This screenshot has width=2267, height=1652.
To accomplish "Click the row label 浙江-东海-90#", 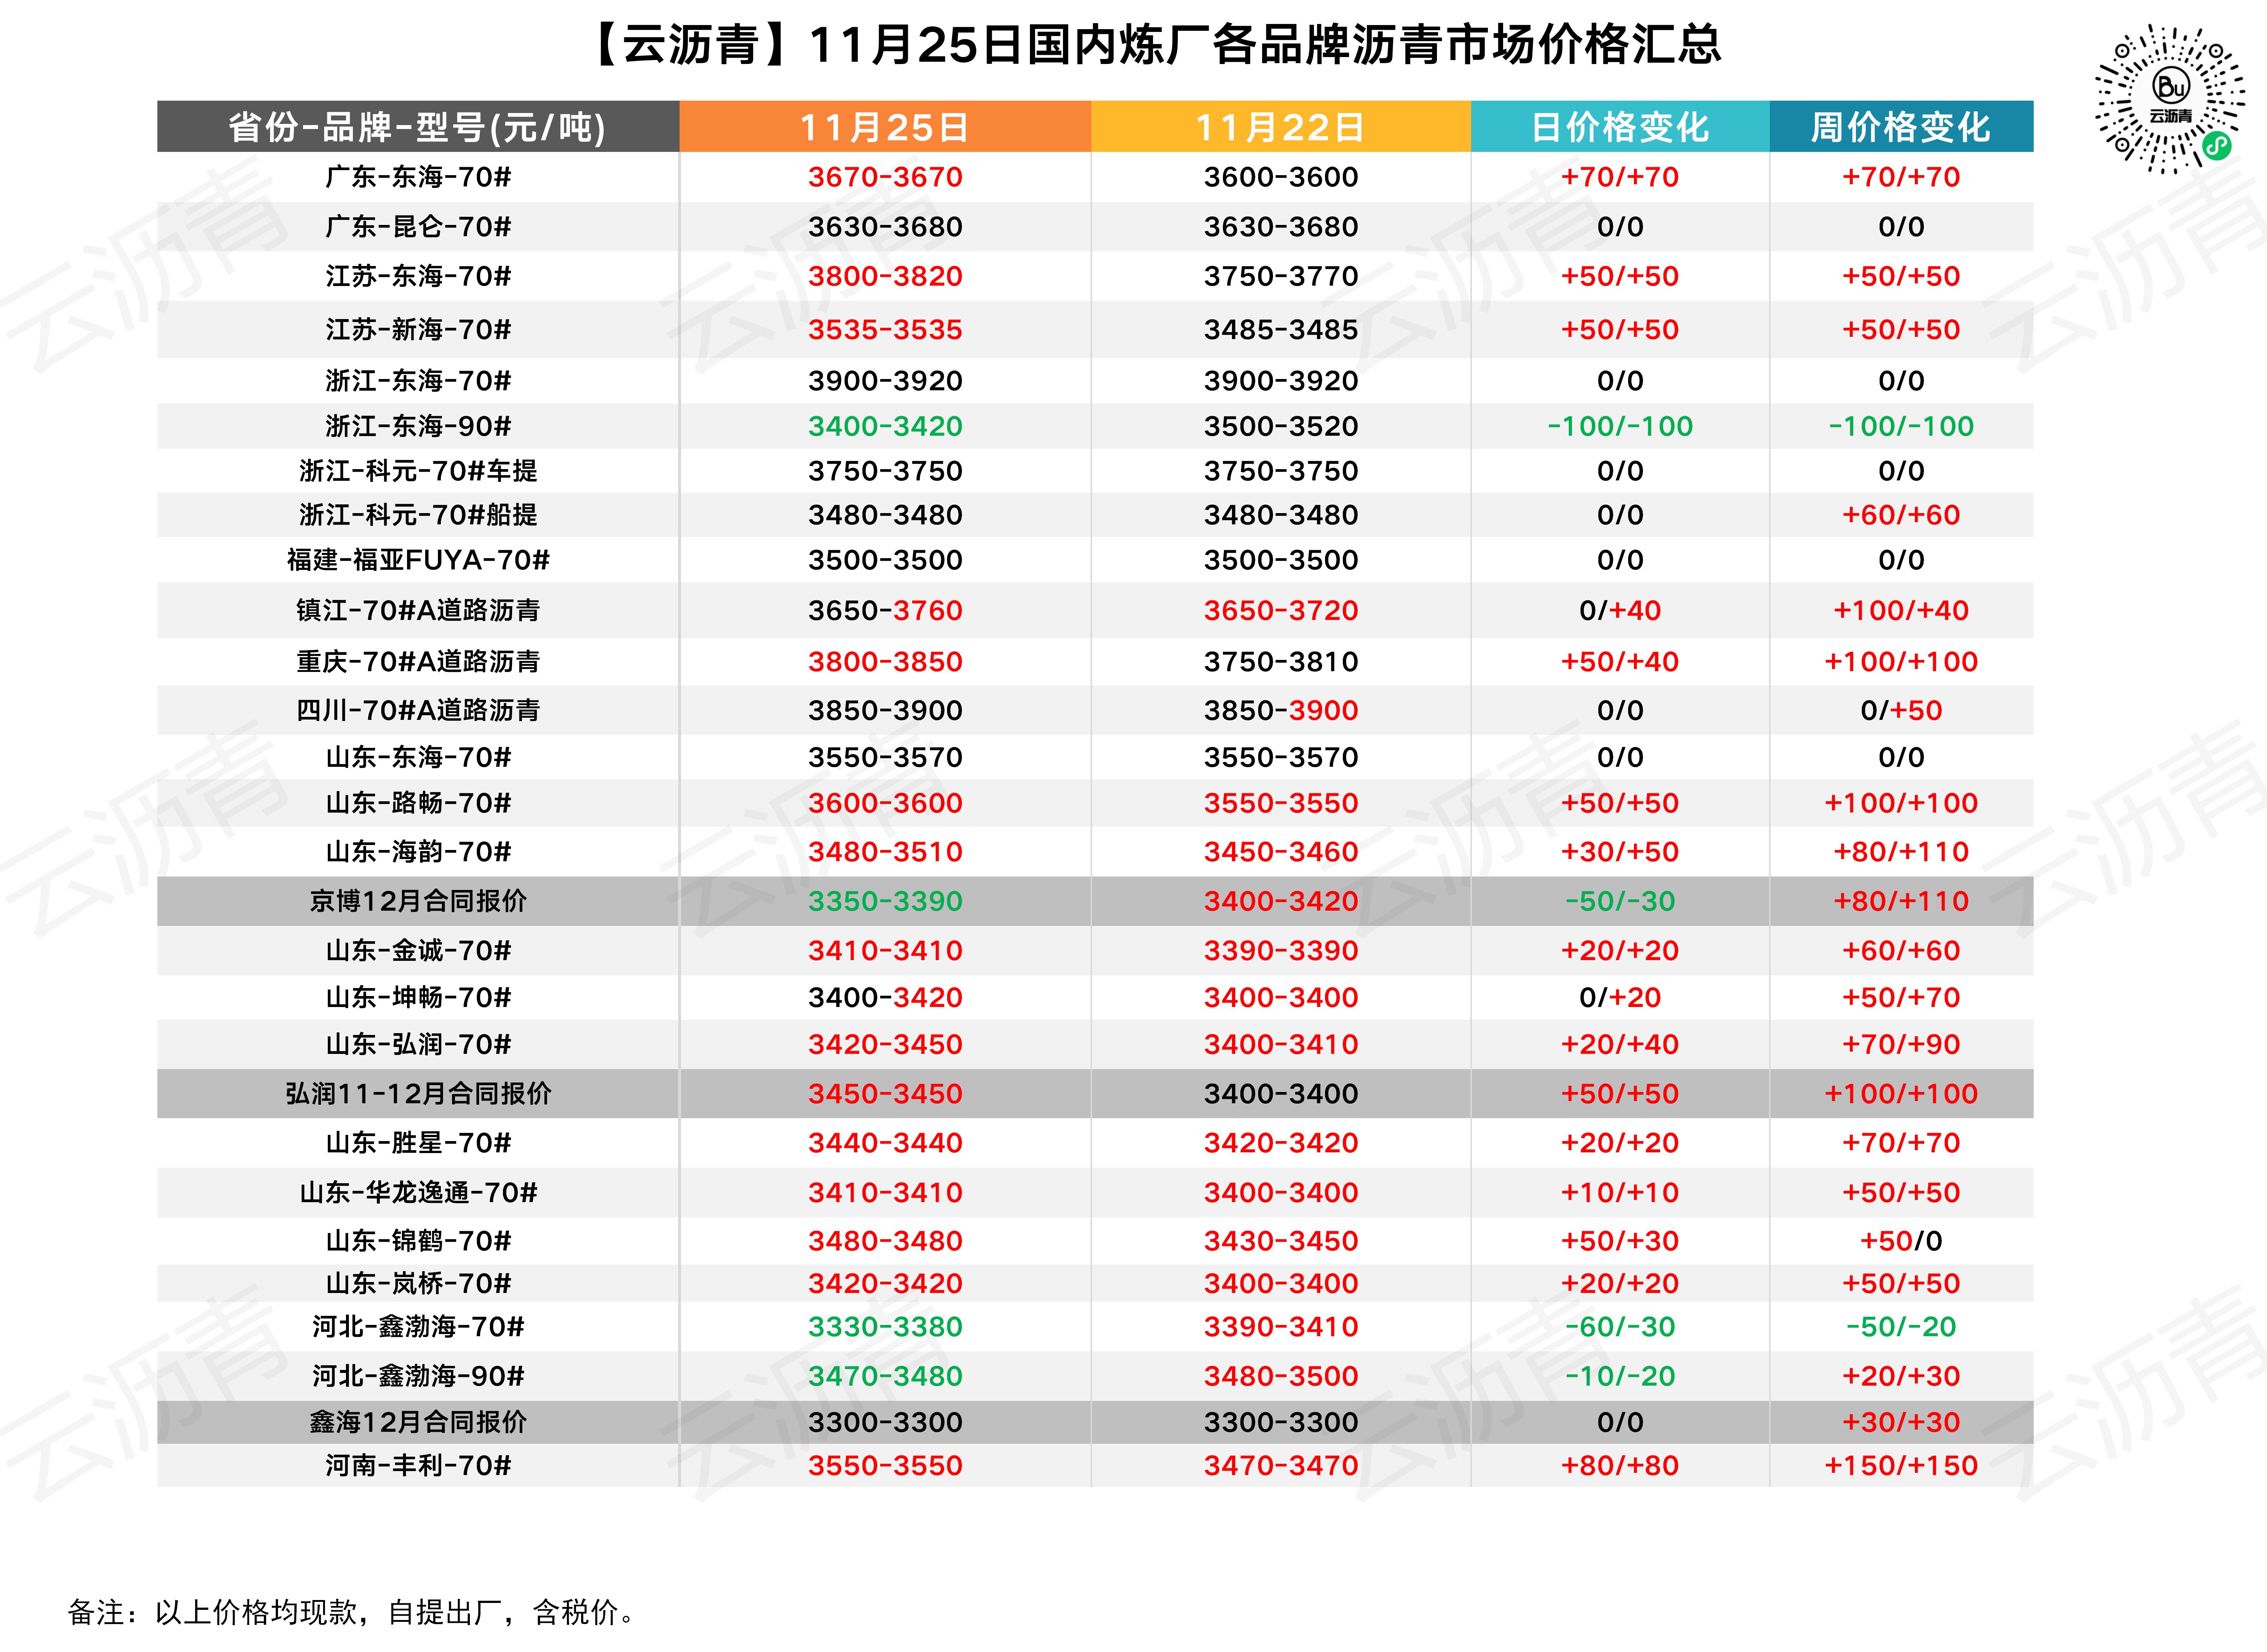I will coord(418,426).
